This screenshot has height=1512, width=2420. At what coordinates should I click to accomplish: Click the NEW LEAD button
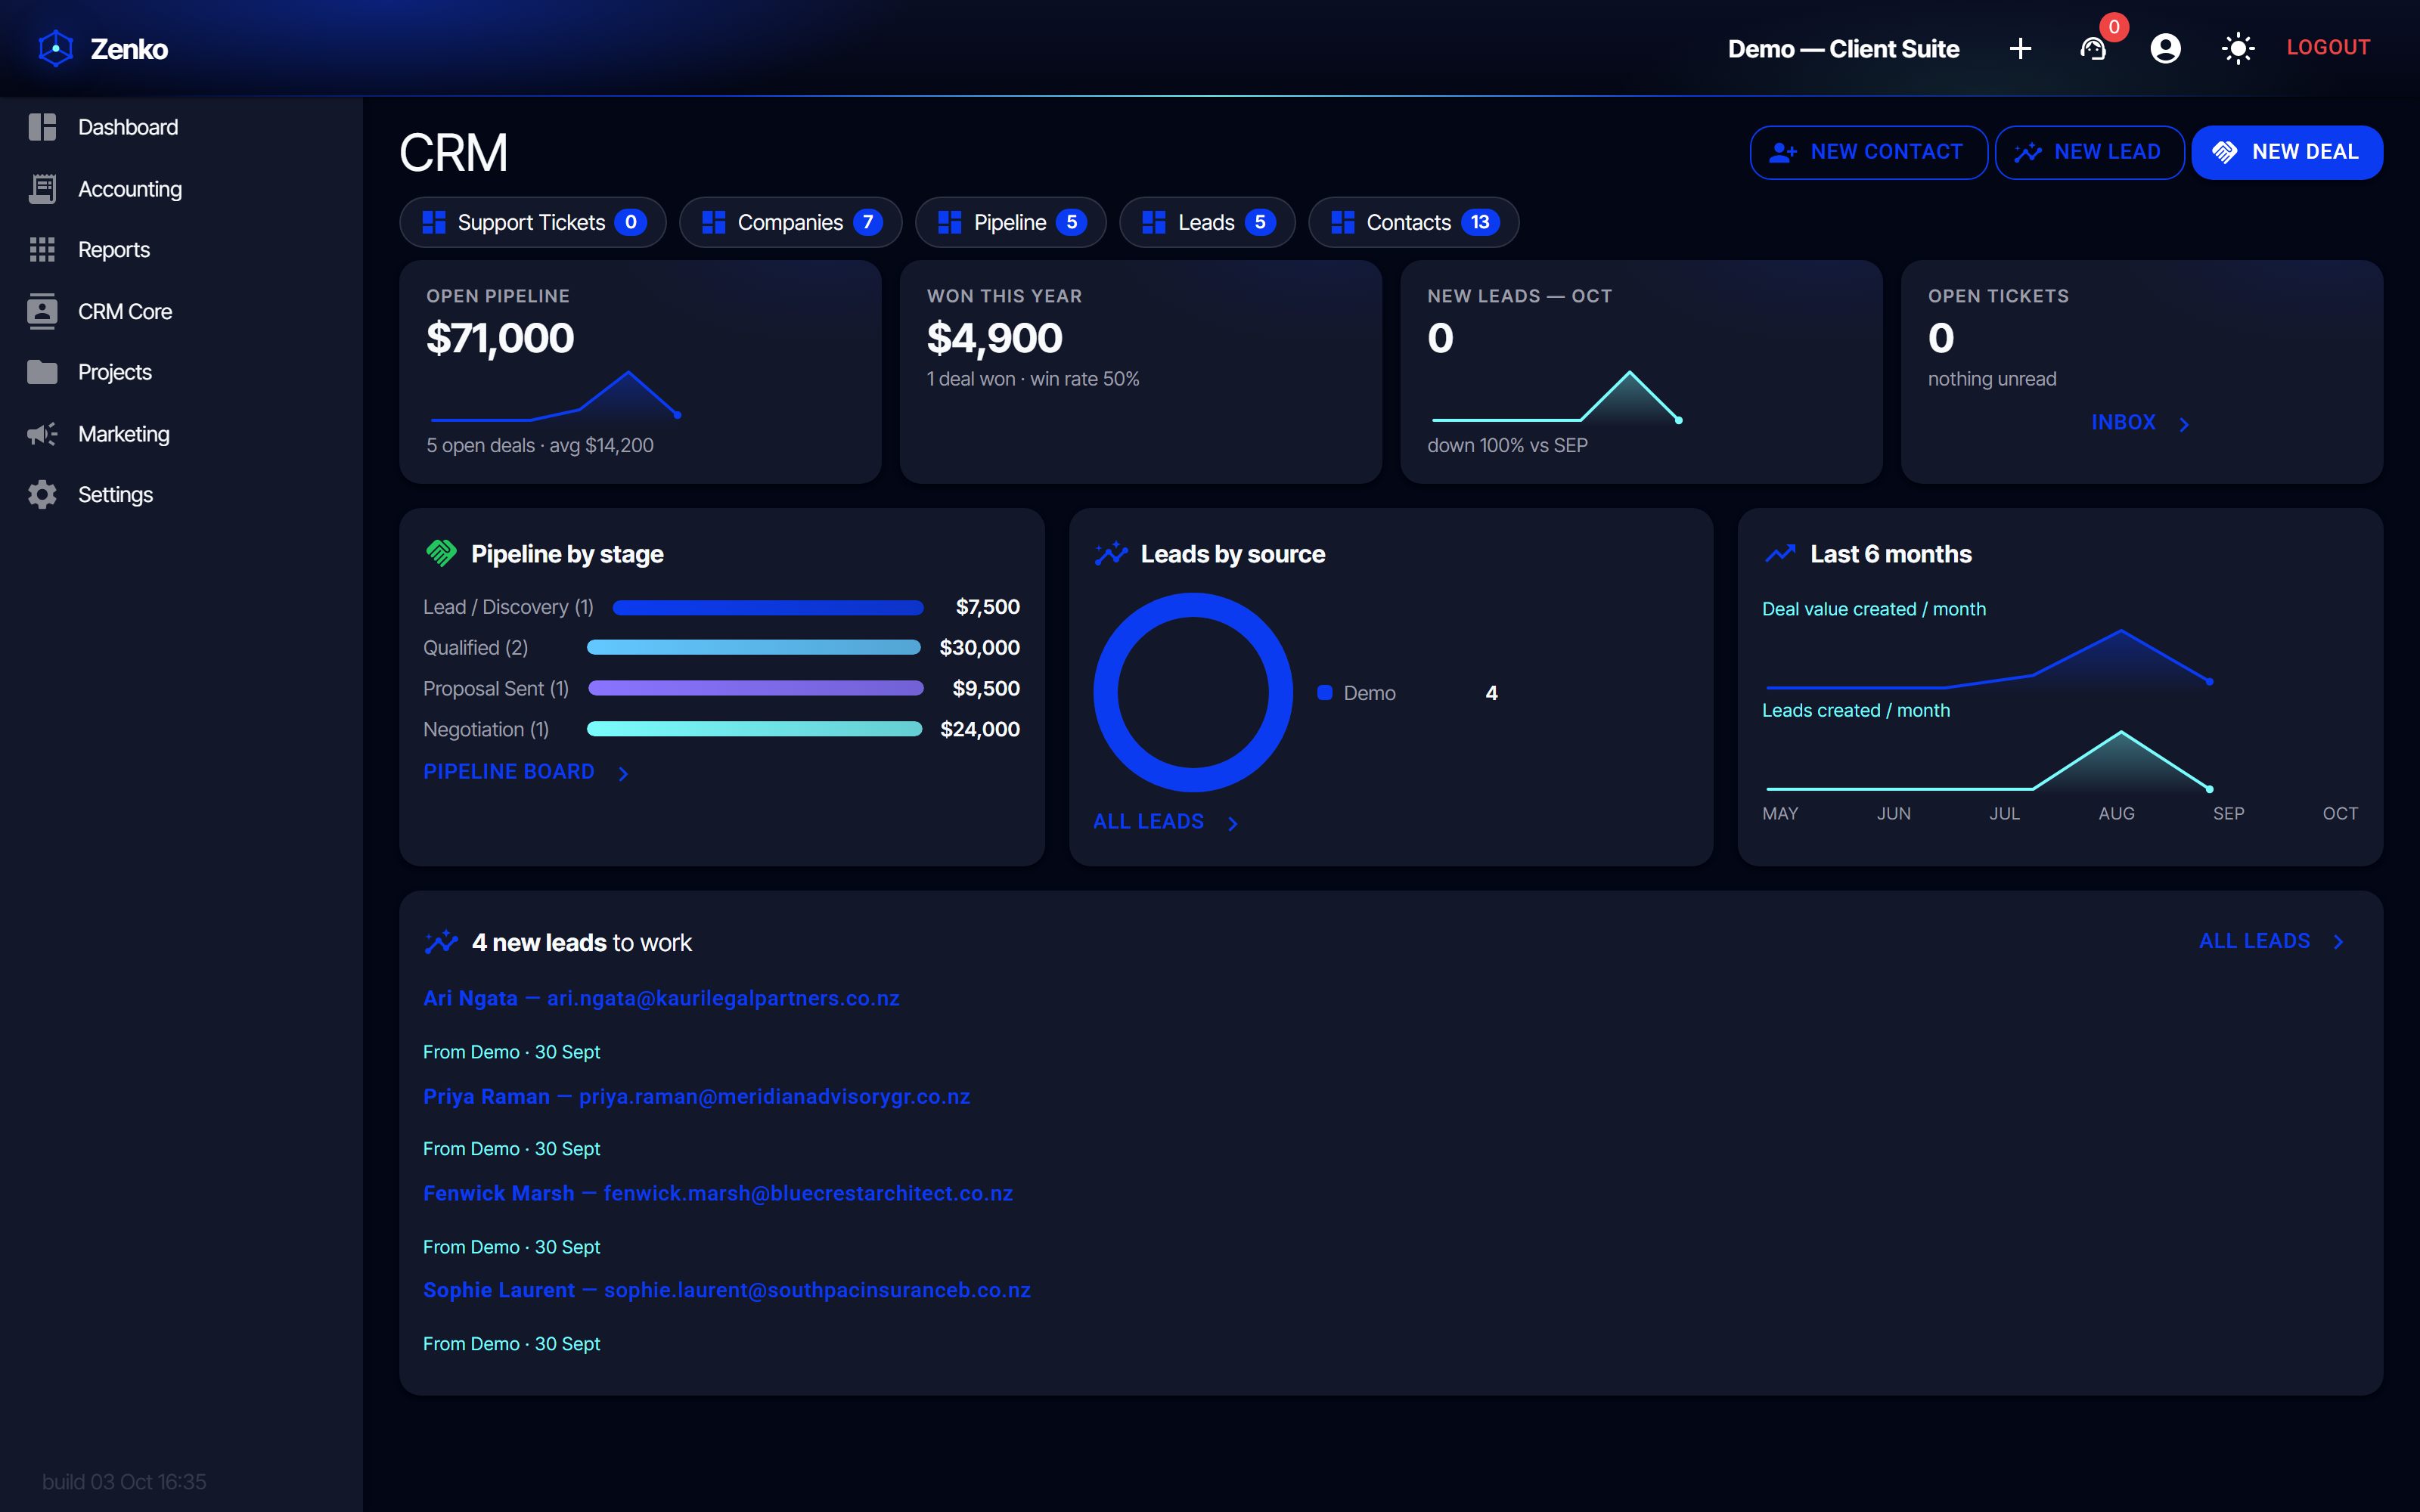point(2089,152)
